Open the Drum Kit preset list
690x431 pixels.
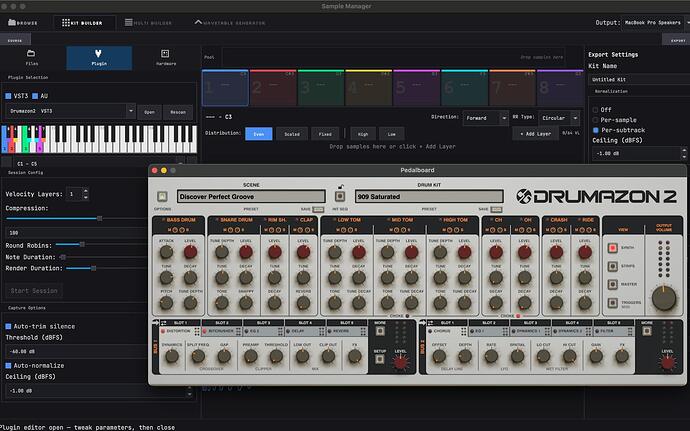(429, 196)
